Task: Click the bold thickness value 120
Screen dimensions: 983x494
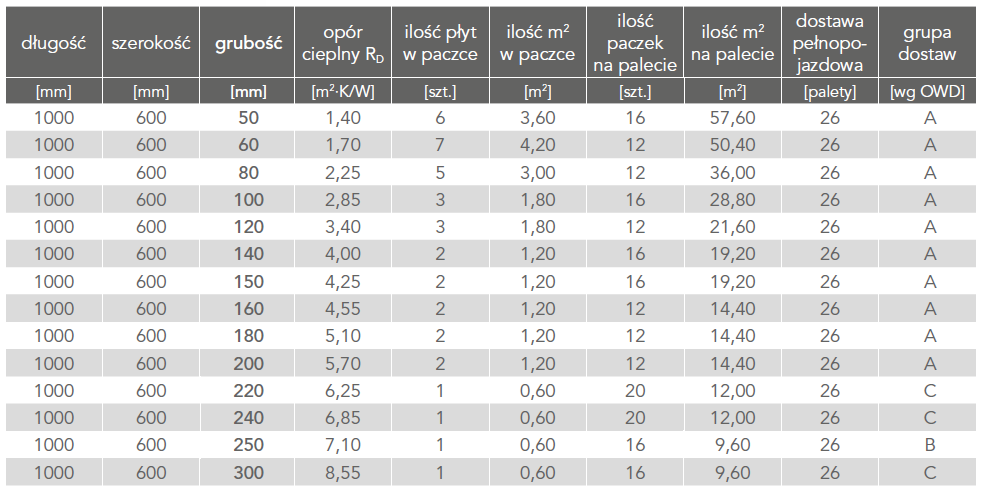Action: pyautogui.click(x=249, y=226)
